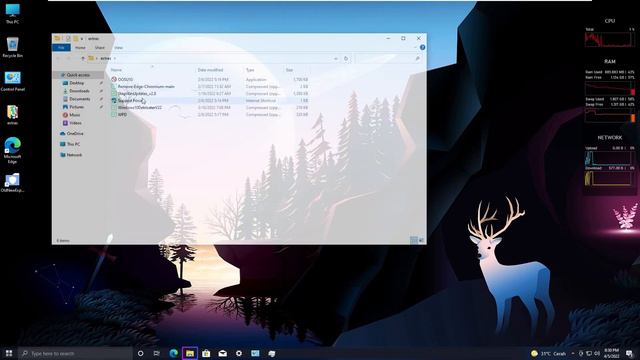Select Quick access in navigation pane

[78, 75]
